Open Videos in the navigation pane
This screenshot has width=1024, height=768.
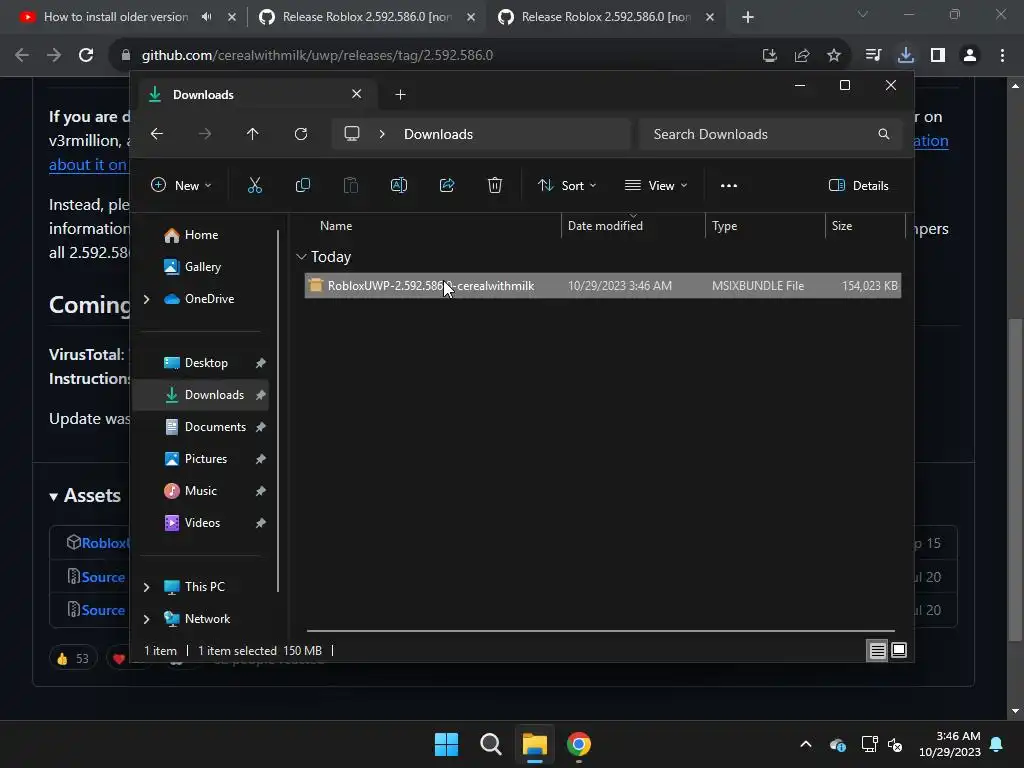pyautogui.click(x=204, y=523)
